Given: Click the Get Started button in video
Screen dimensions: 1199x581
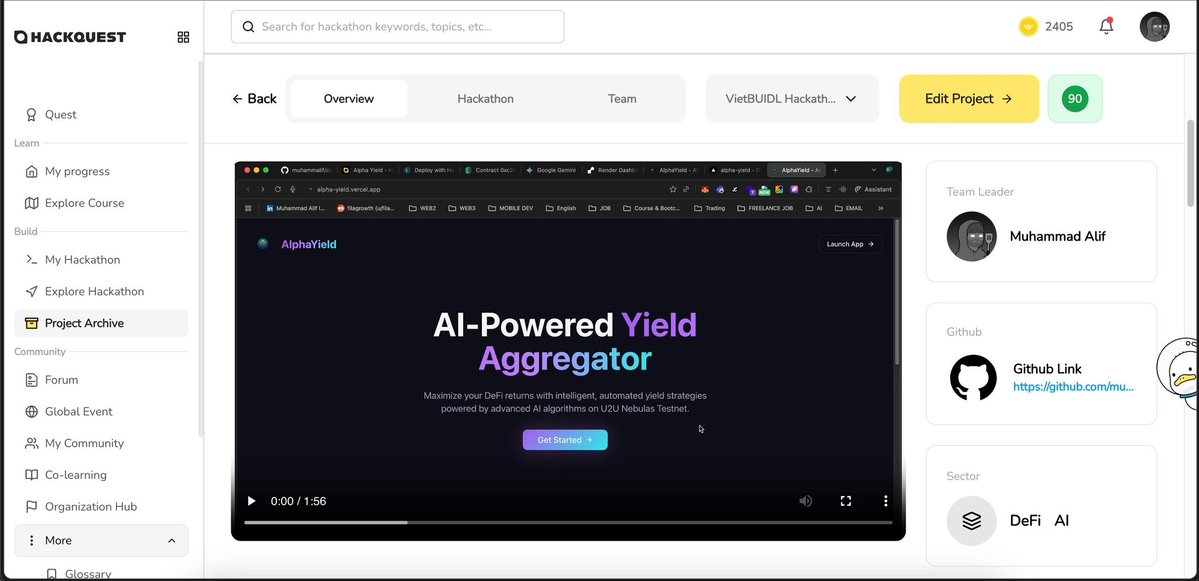Looking at the screenshot, I should 565,440.
